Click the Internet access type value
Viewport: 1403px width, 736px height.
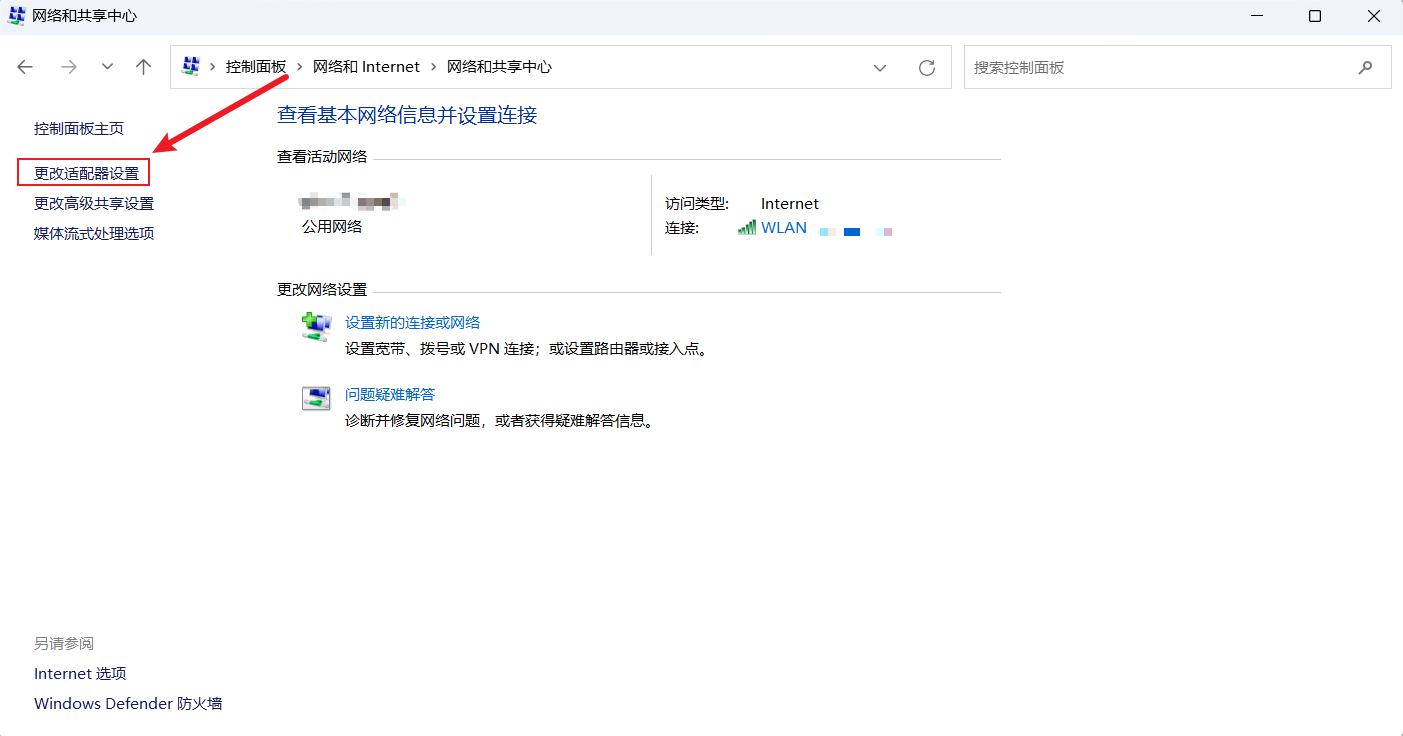(x=790, y=203)
